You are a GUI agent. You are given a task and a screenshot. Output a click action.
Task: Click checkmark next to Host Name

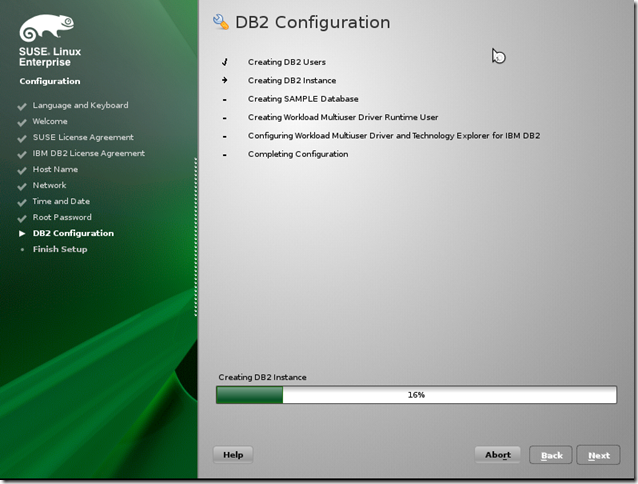point(22,170)
